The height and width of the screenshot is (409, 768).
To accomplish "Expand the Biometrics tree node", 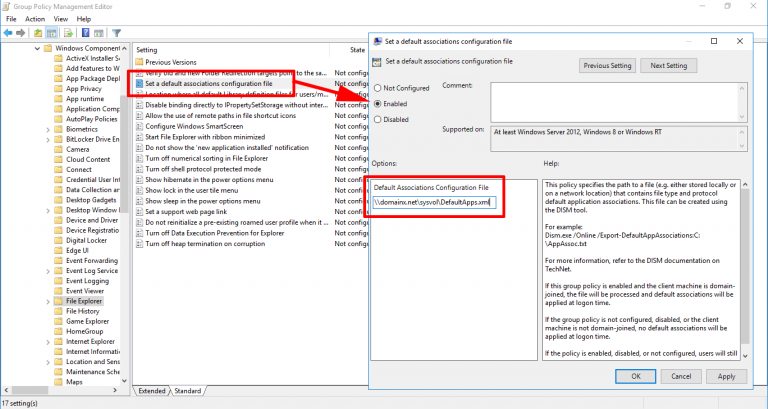I will pyautogui.click(x=48, y=129).
